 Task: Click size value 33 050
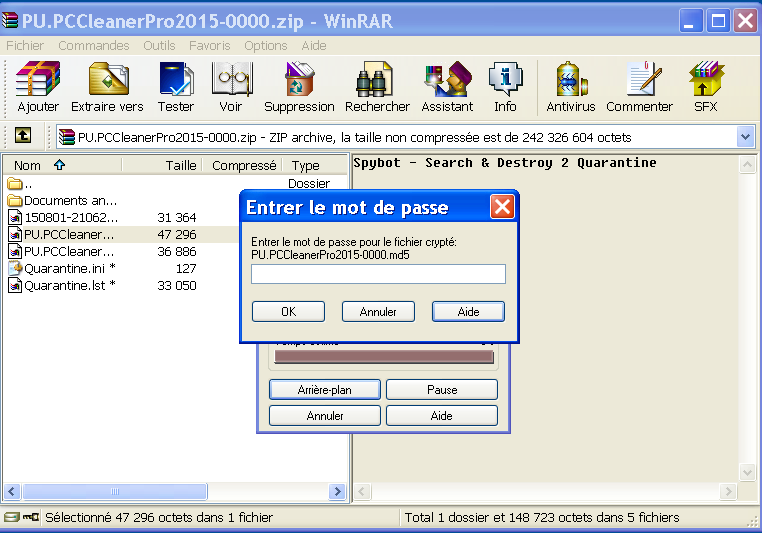click(176, 286)
